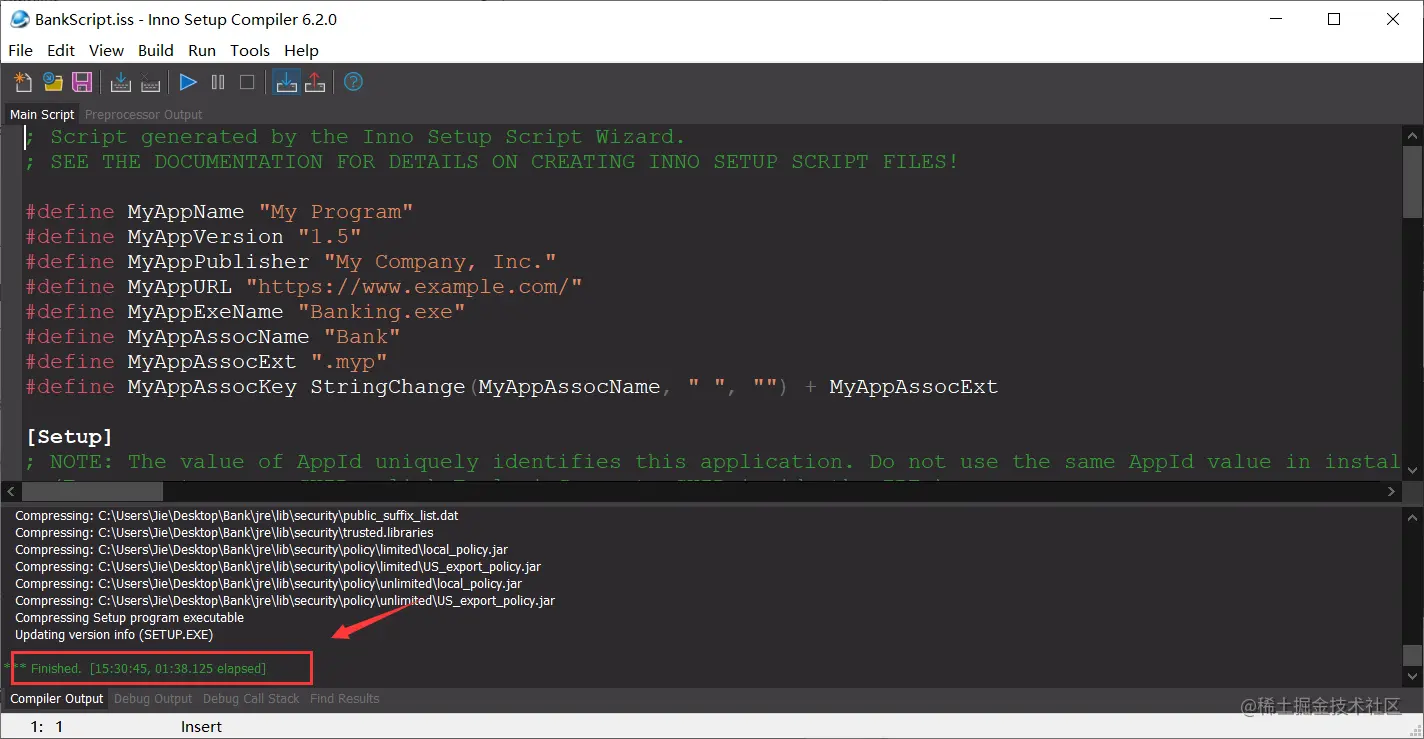This screenshot has height=739, width=1424.
Task: Select the Debug Output tab
Action: tap(153, 699)
